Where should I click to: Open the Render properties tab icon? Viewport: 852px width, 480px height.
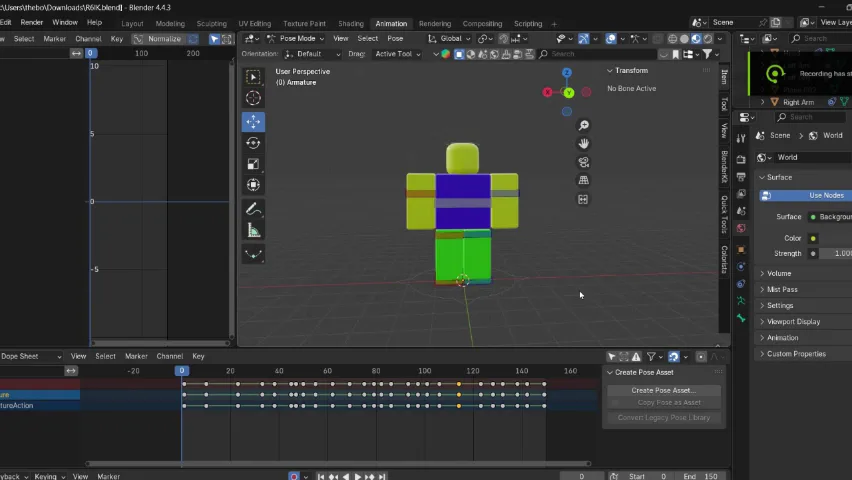[741, 159]
